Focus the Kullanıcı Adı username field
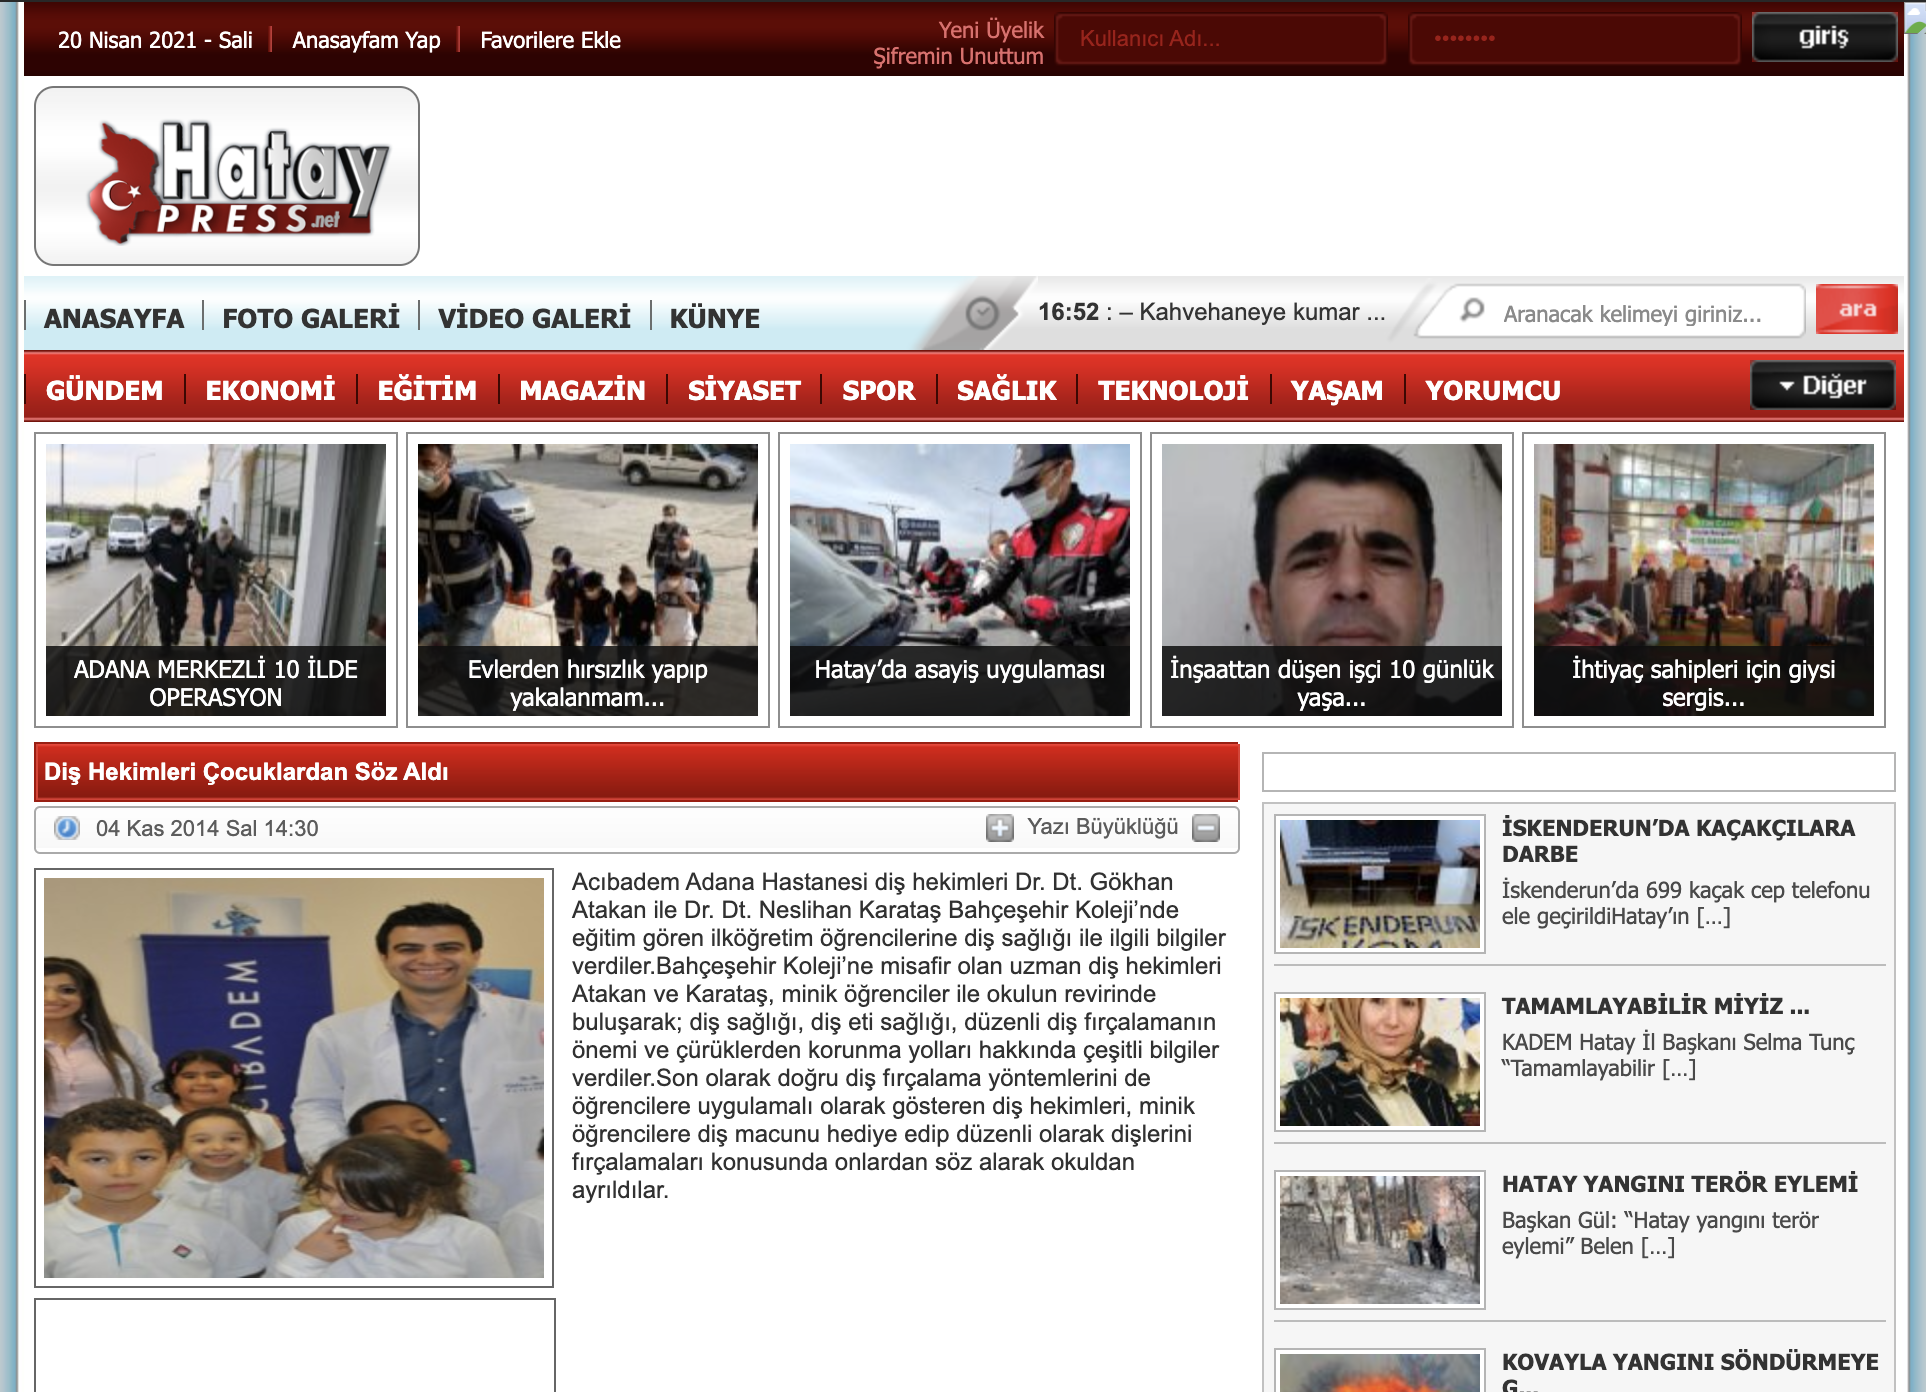The image size is (1926, 1392). click(1220, 39)
